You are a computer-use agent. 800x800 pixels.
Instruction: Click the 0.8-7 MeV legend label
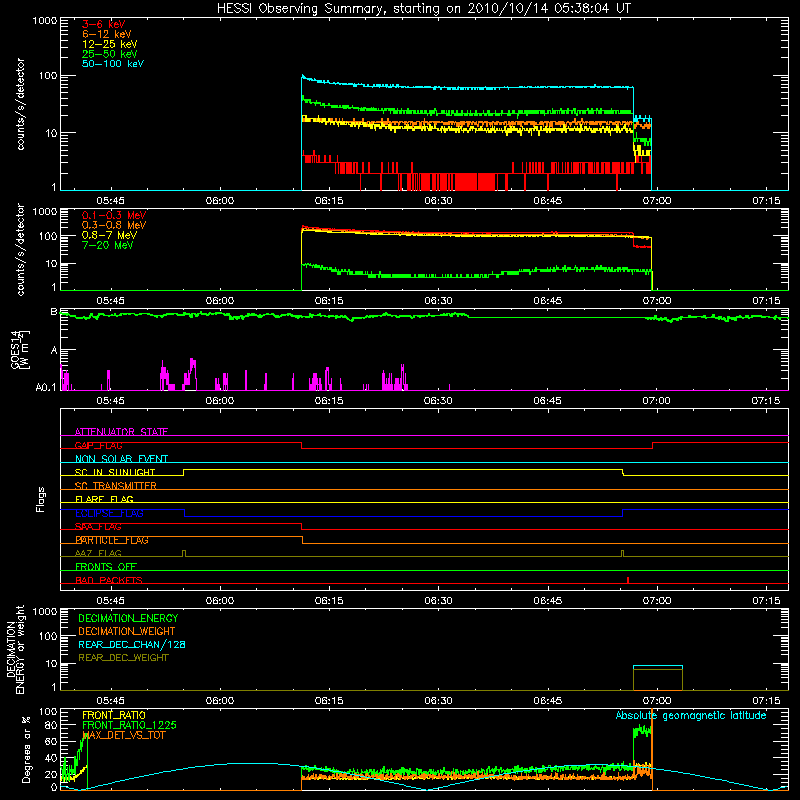coord(109,235)
